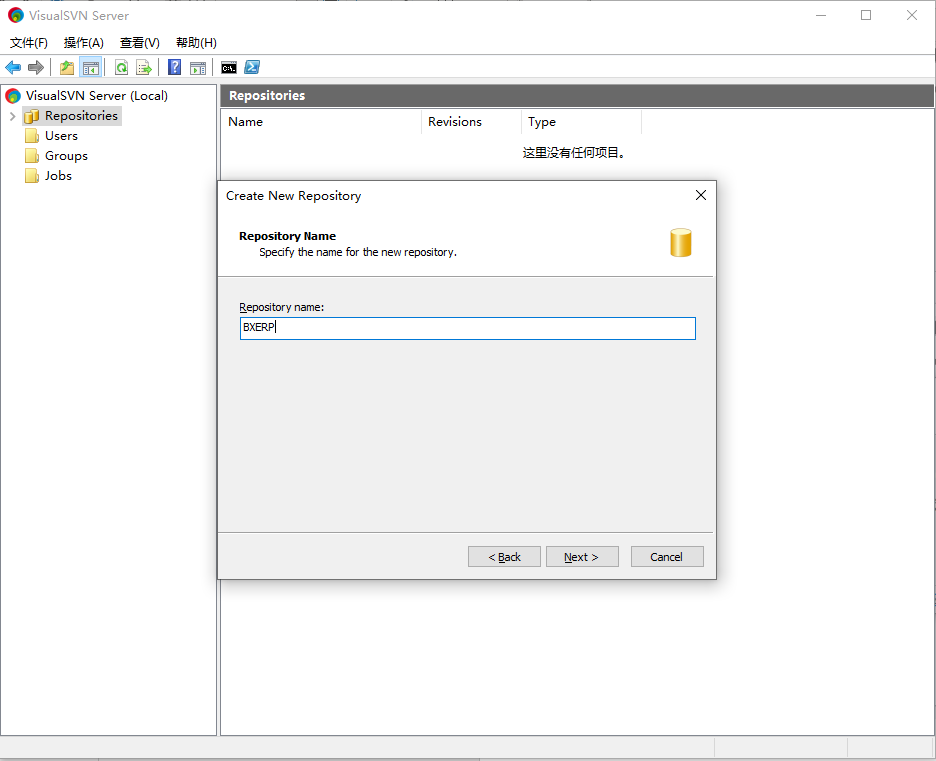This screenshot has height=761, width=936.
Task: Click the Back arrow toolbar icon
Action: pos(13,67)
